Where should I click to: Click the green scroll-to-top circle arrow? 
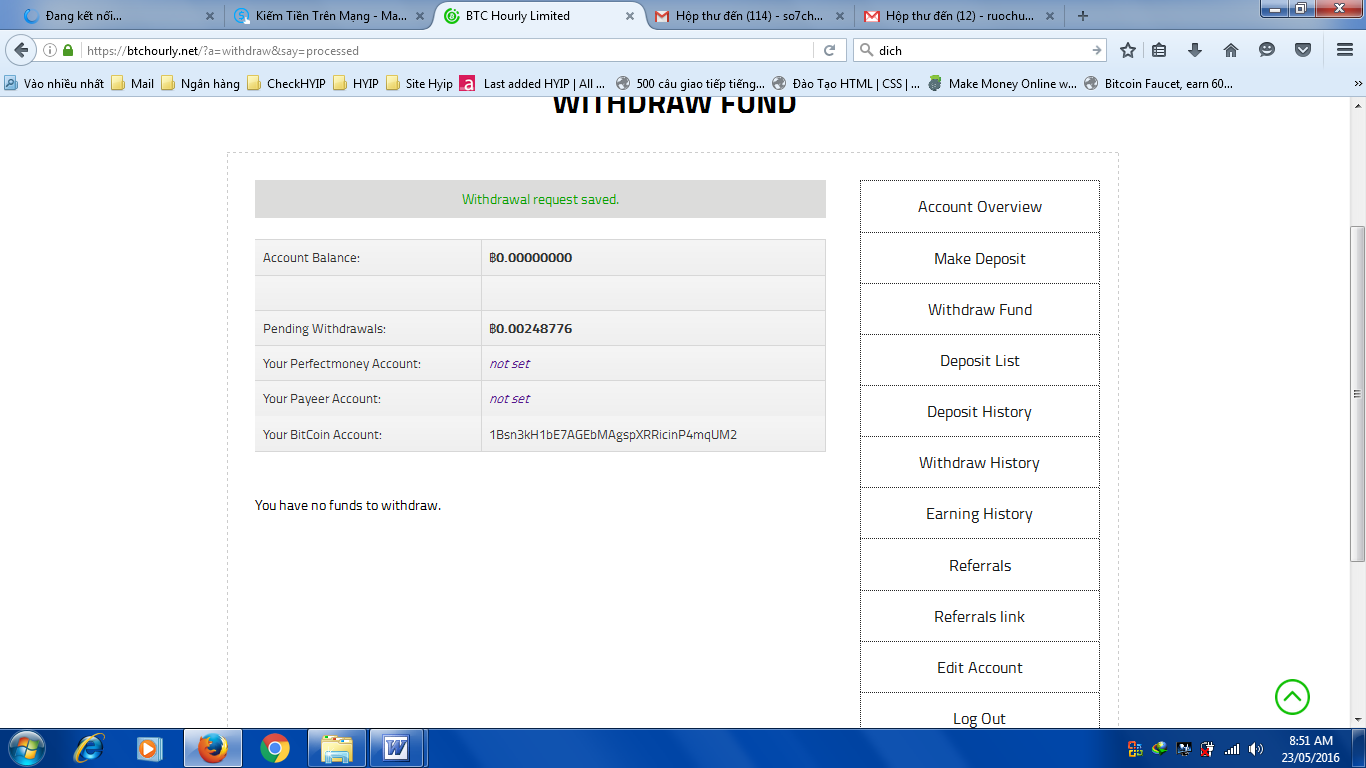[x=1292, y=697]
